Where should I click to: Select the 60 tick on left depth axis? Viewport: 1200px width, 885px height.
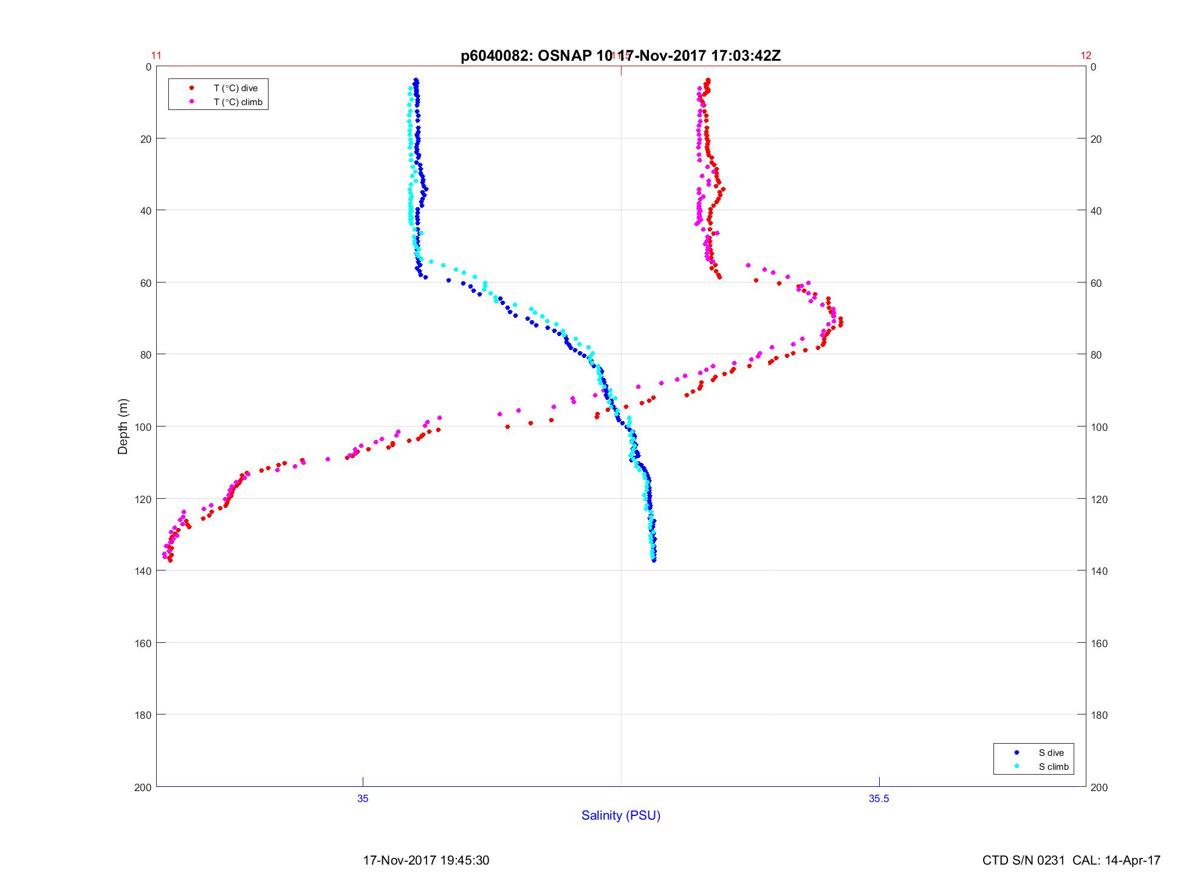click(145, 283)
